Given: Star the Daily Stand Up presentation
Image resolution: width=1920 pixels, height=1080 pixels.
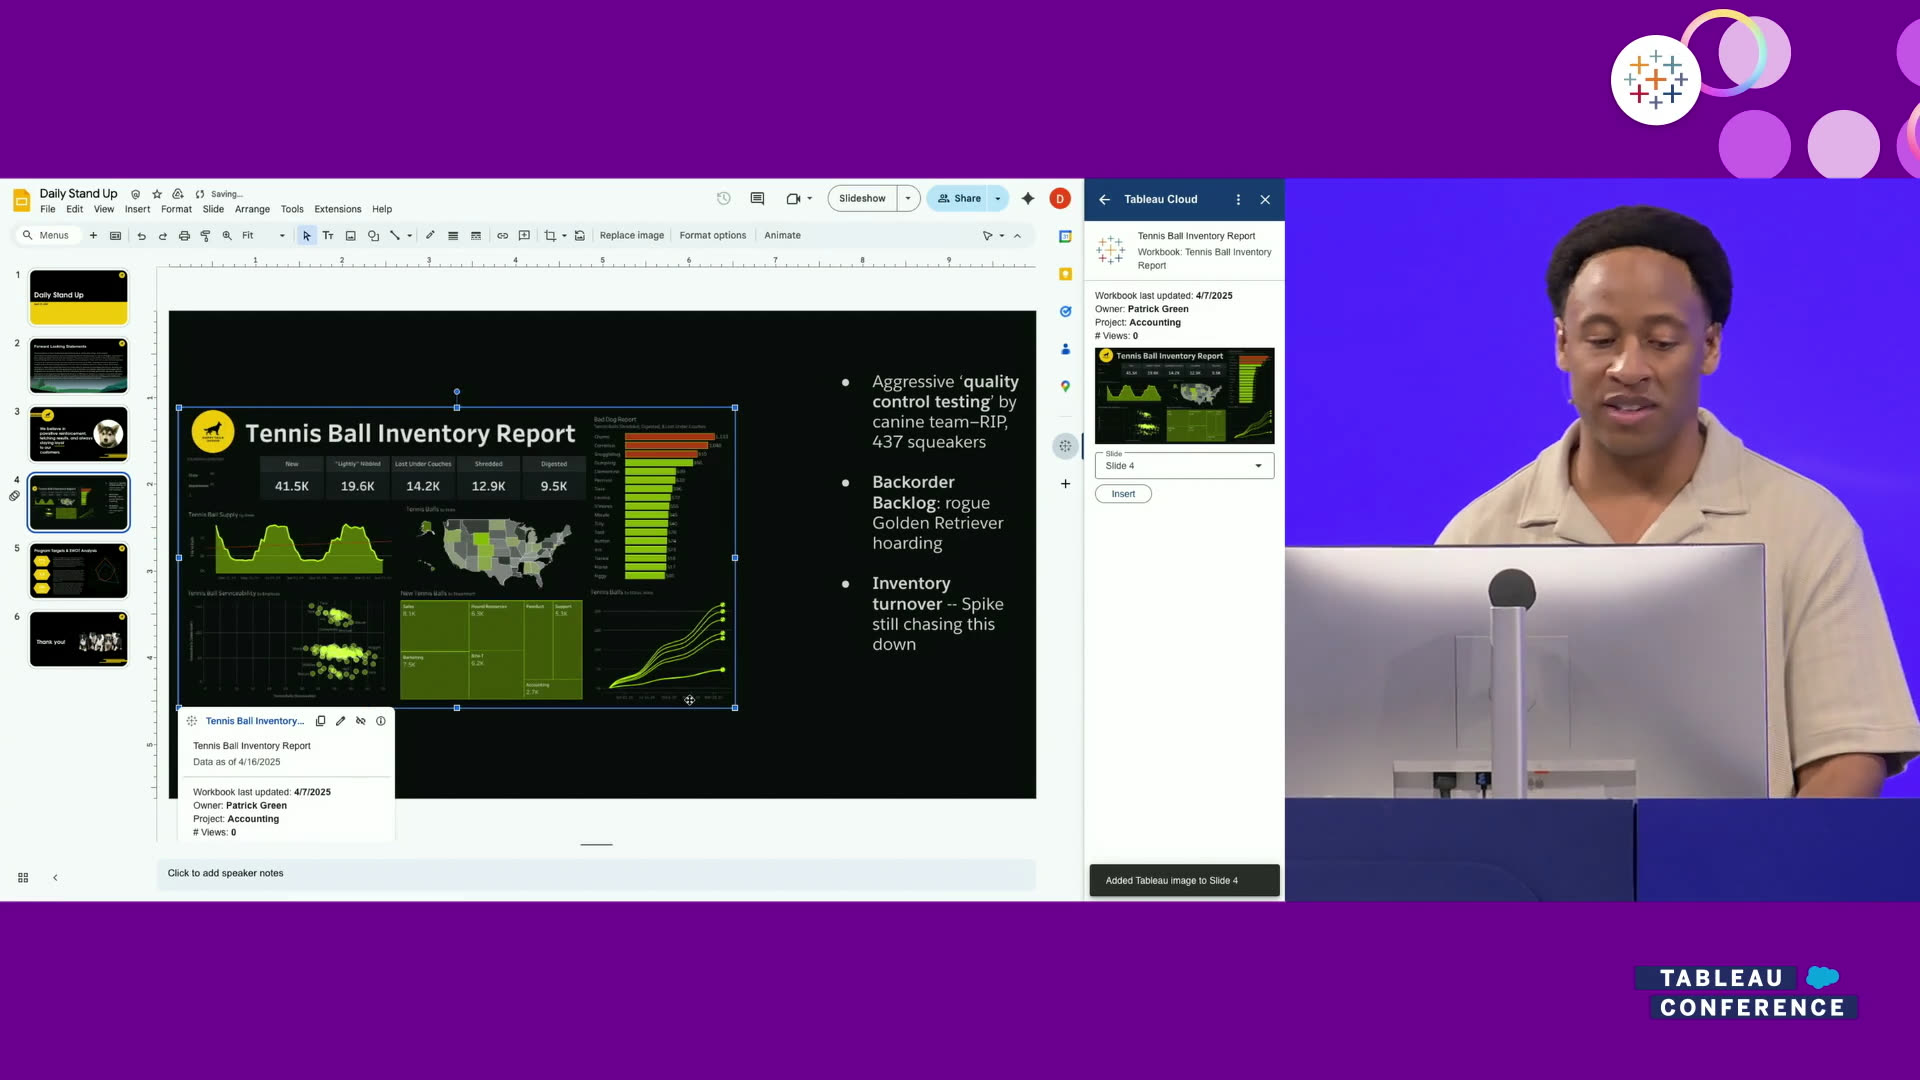Looking at the screenshot, I should (x=157, y=194).
